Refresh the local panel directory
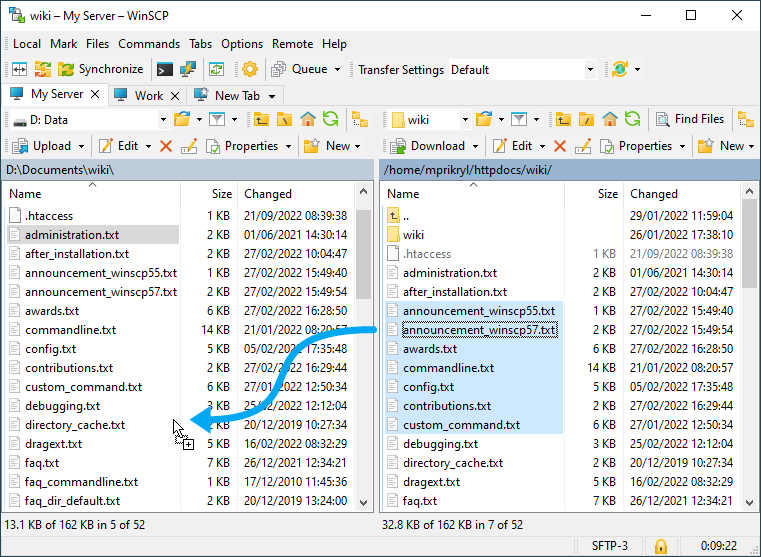761x557 pixels. [330, 119]
